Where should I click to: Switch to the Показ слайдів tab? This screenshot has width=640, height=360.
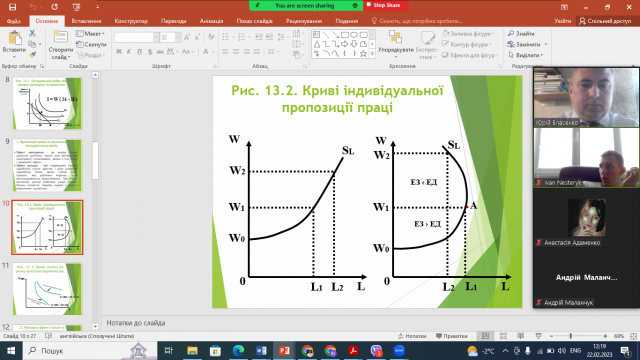pyautogui.click(x=254, y=21)
